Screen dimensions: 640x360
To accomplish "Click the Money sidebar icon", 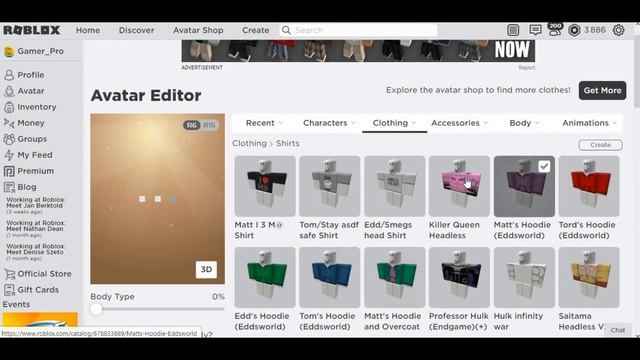I will [x=9, y=123].
